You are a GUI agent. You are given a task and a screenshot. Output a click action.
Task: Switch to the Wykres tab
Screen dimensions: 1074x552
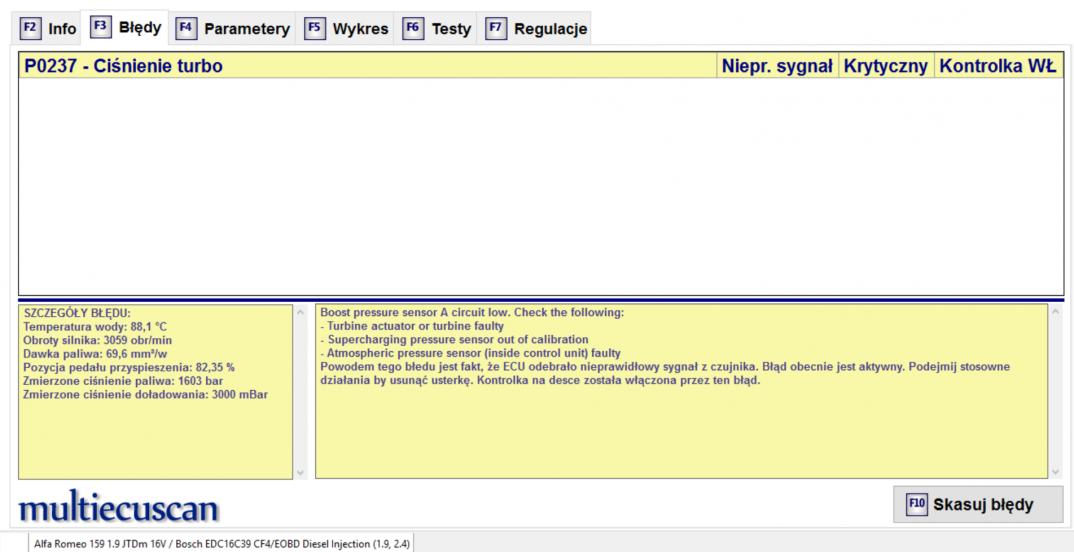click(347, 29)
